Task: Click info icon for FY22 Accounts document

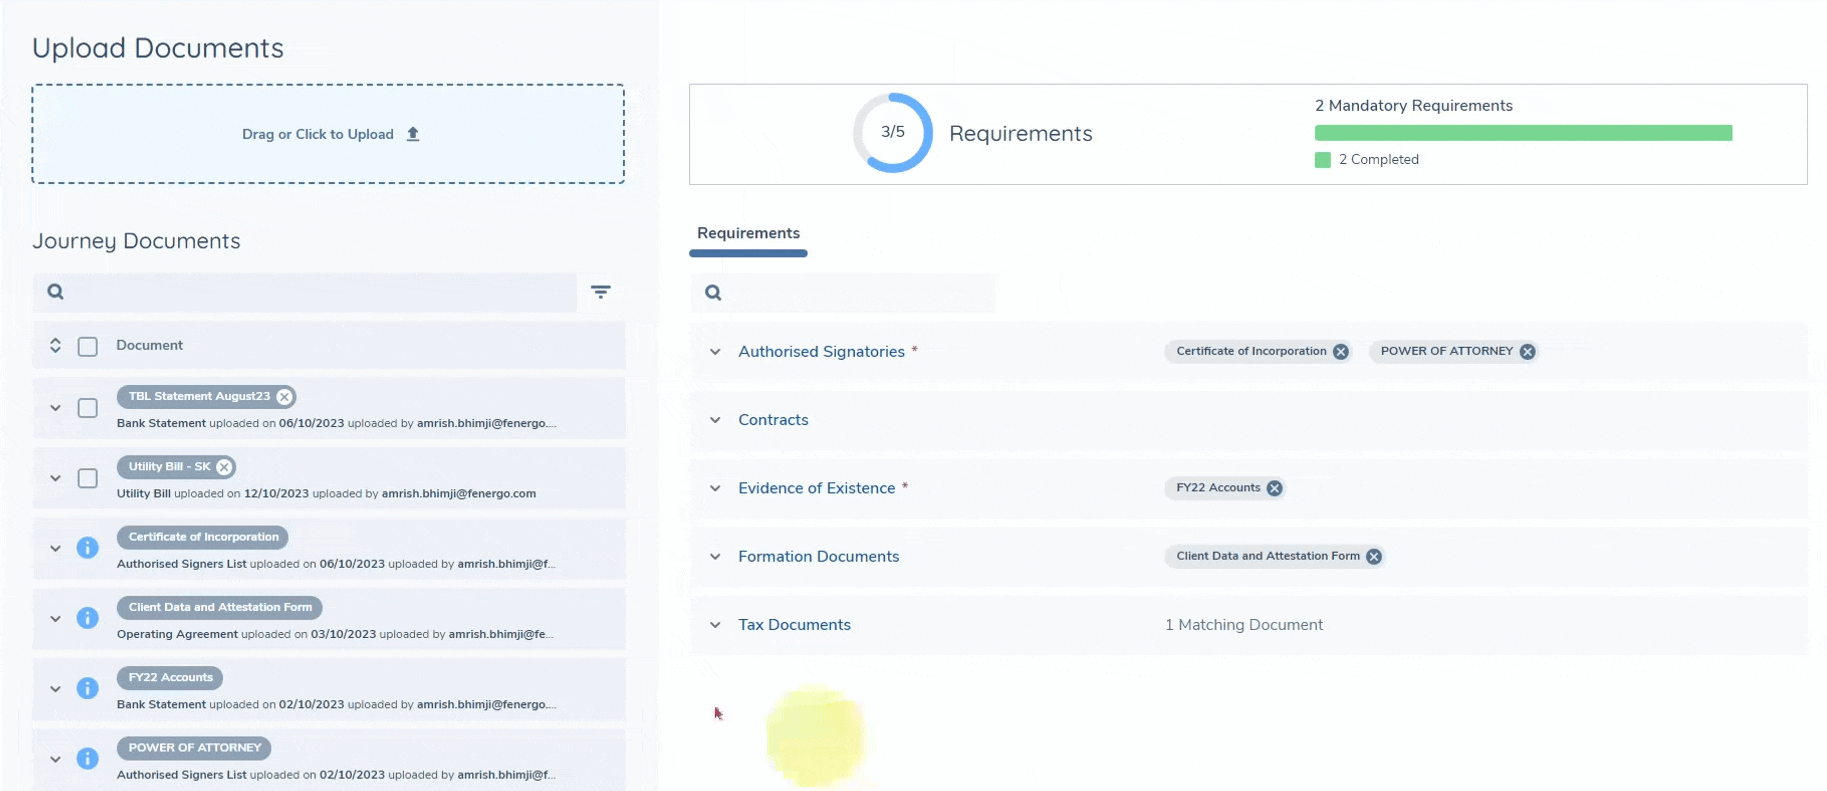Action: coord(88,688)
